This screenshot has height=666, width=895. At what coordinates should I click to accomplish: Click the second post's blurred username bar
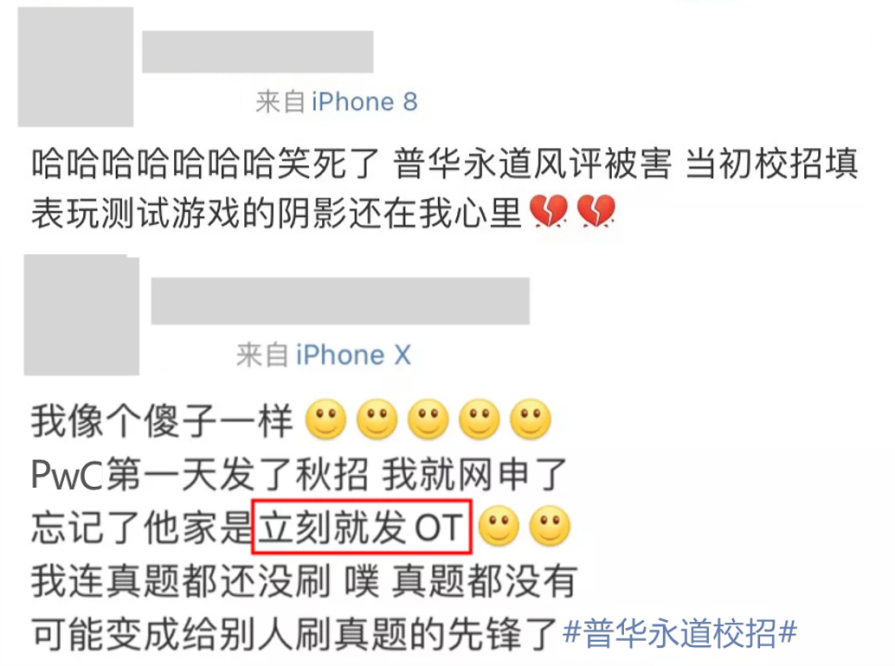(340, 301)
